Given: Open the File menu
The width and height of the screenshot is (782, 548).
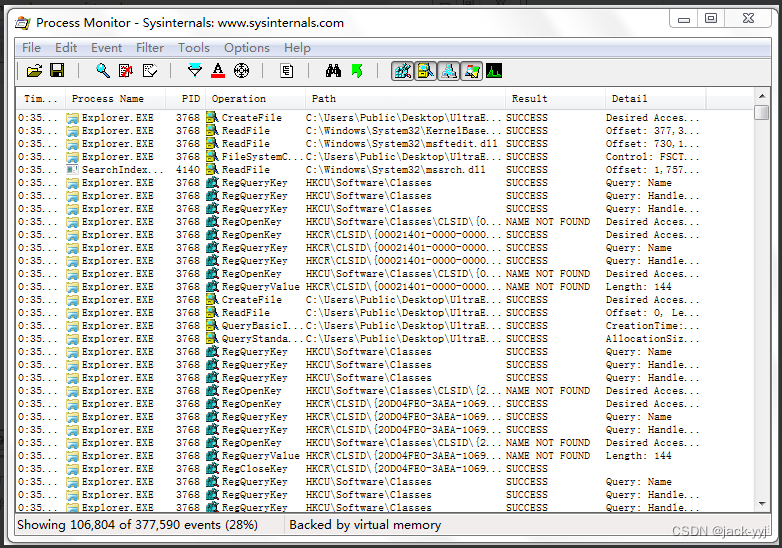Looking at the screenshot, I should click(x=31, y=48).
